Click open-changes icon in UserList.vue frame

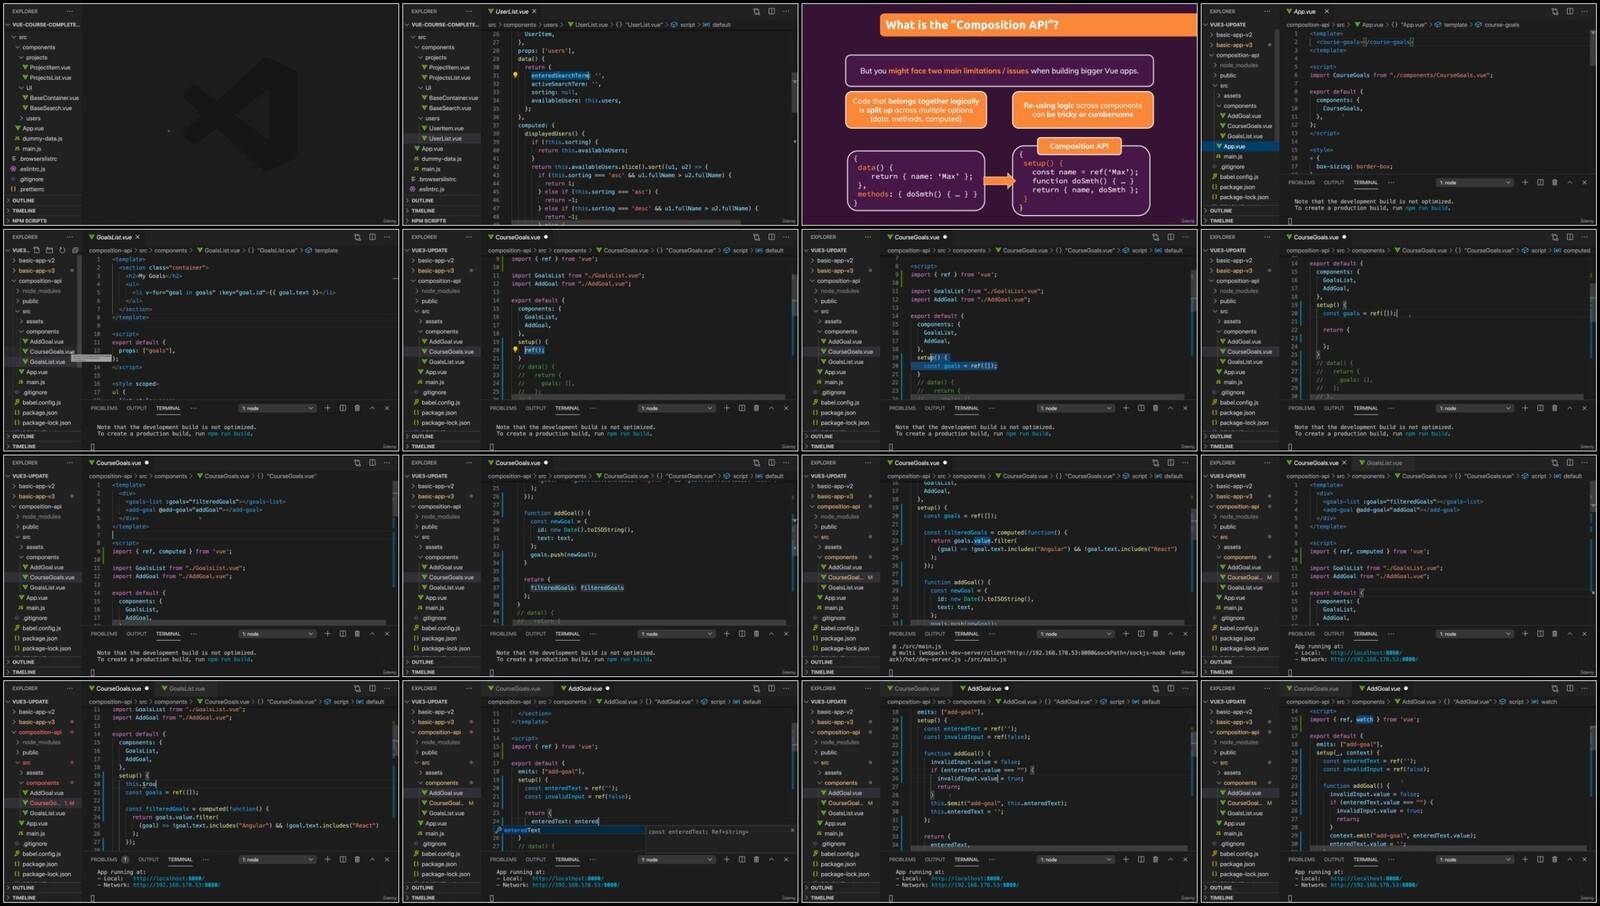pyautogui.click(x=756, y=11)
